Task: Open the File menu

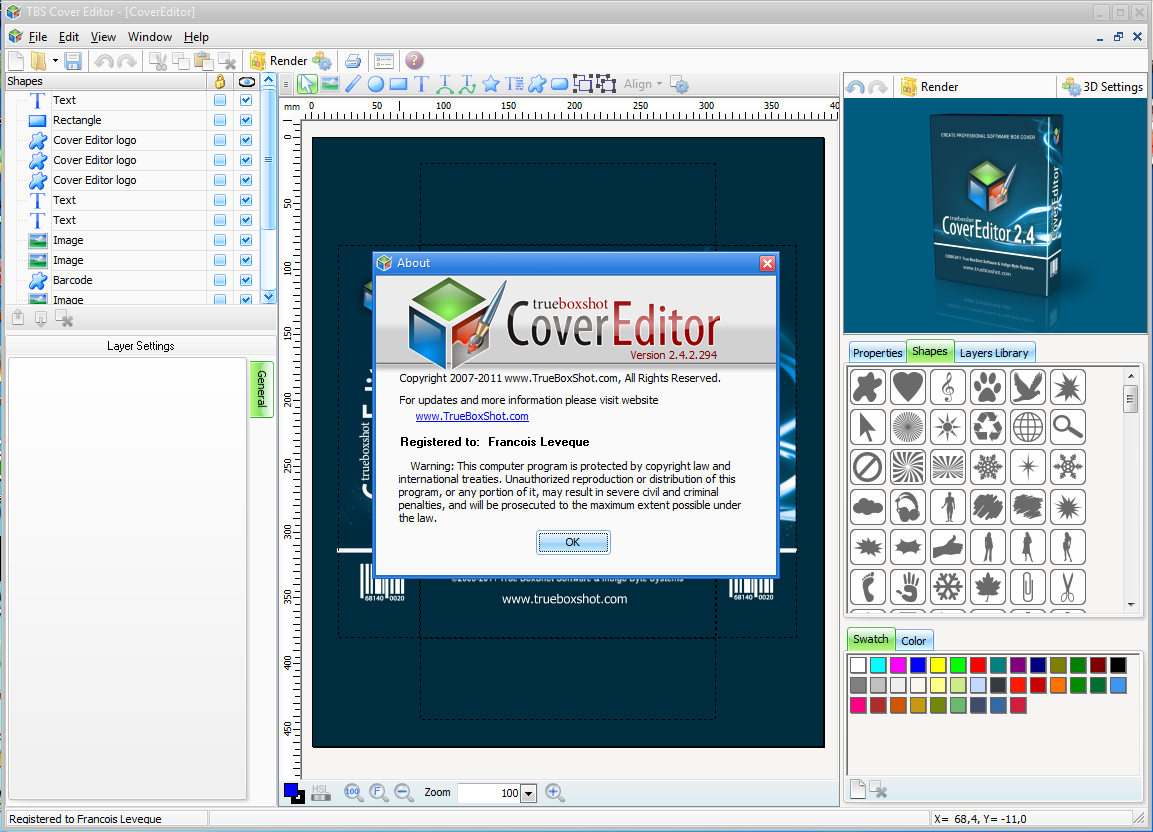Action: [38, 37]
